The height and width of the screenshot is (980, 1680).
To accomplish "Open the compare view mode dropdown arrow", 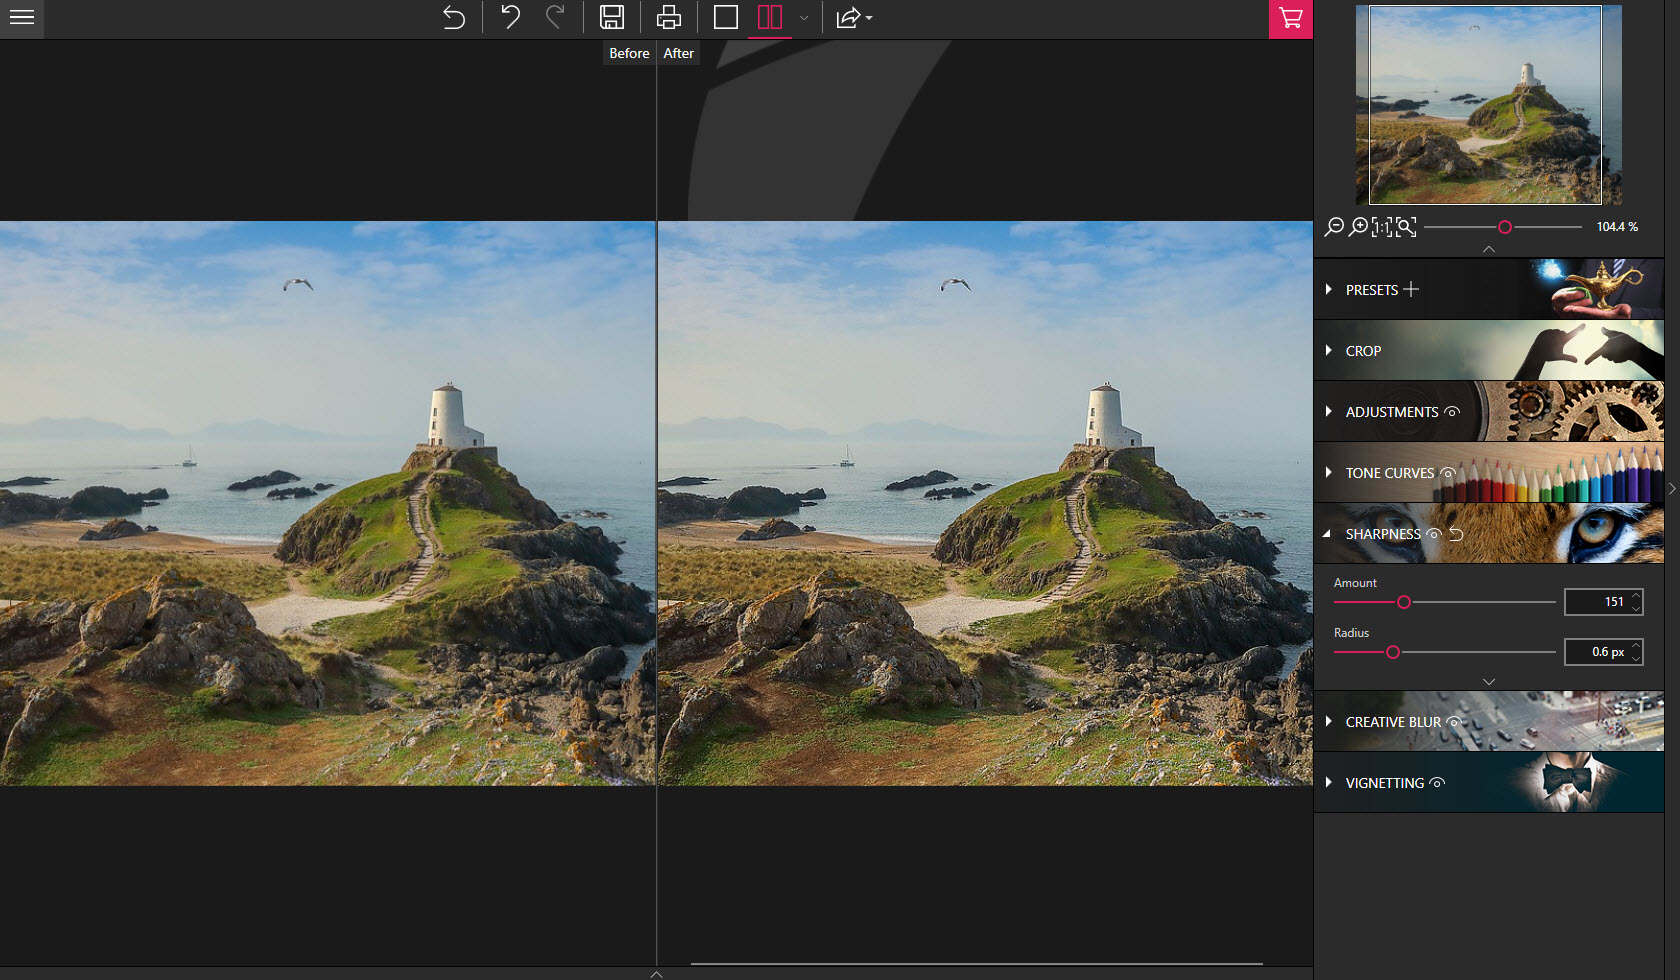I will pyautogui.click(x=803, y=19).
